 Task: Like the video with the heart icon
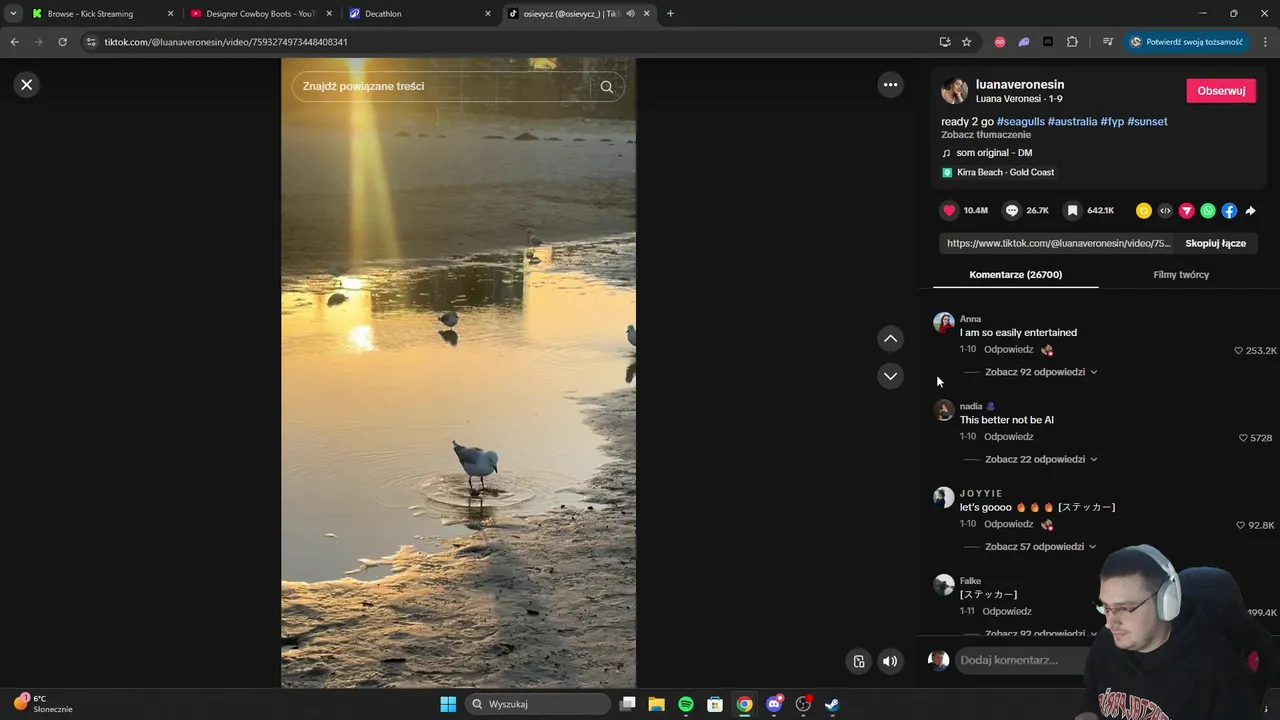coord(949,211)
